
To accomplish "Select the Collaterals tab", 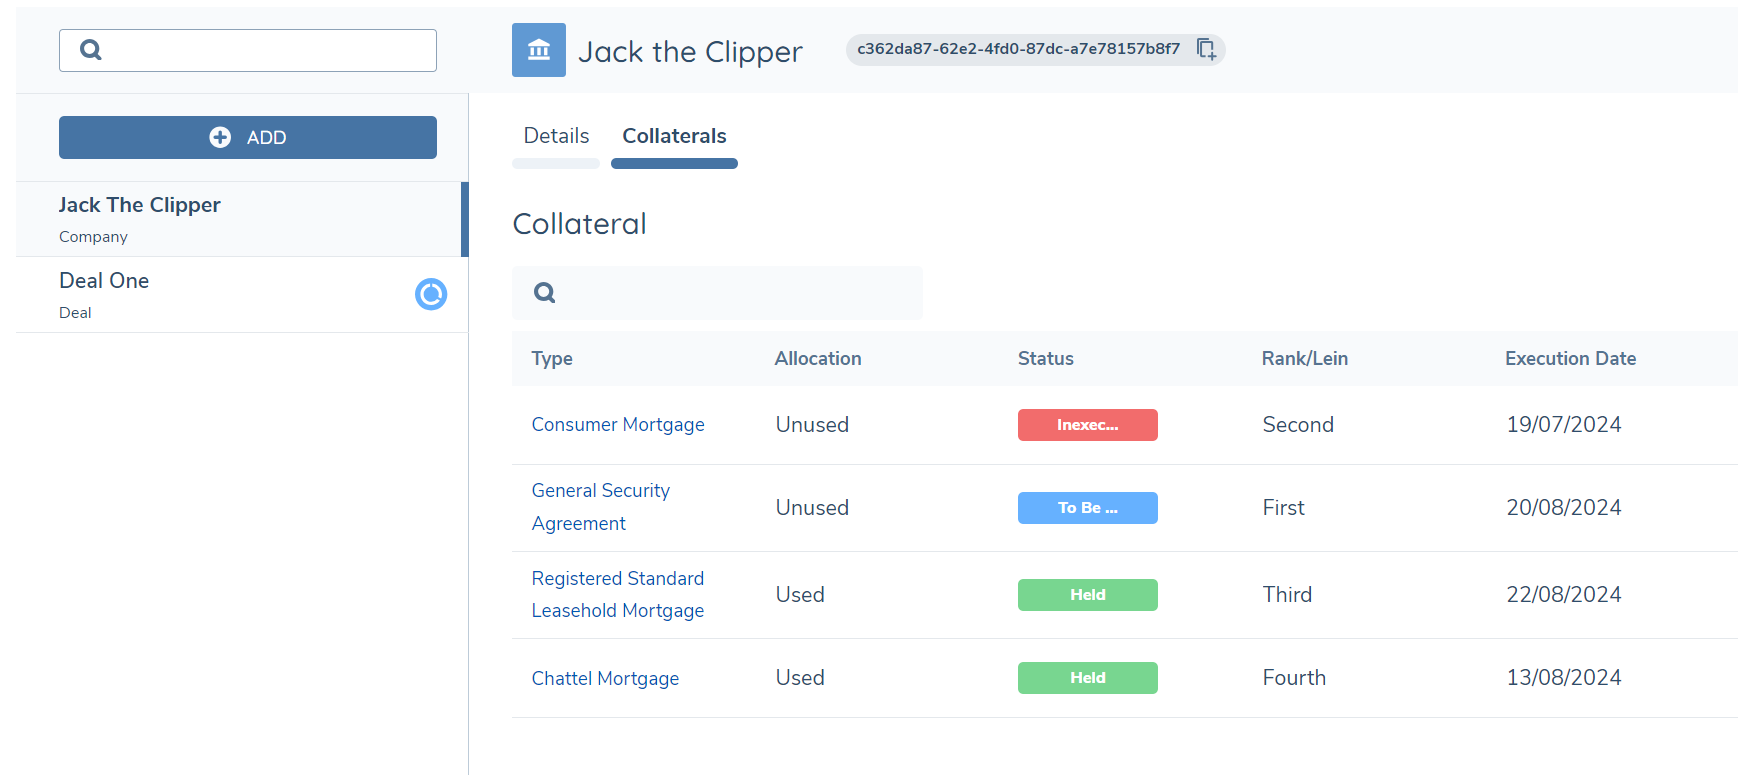I will (674, 136).
